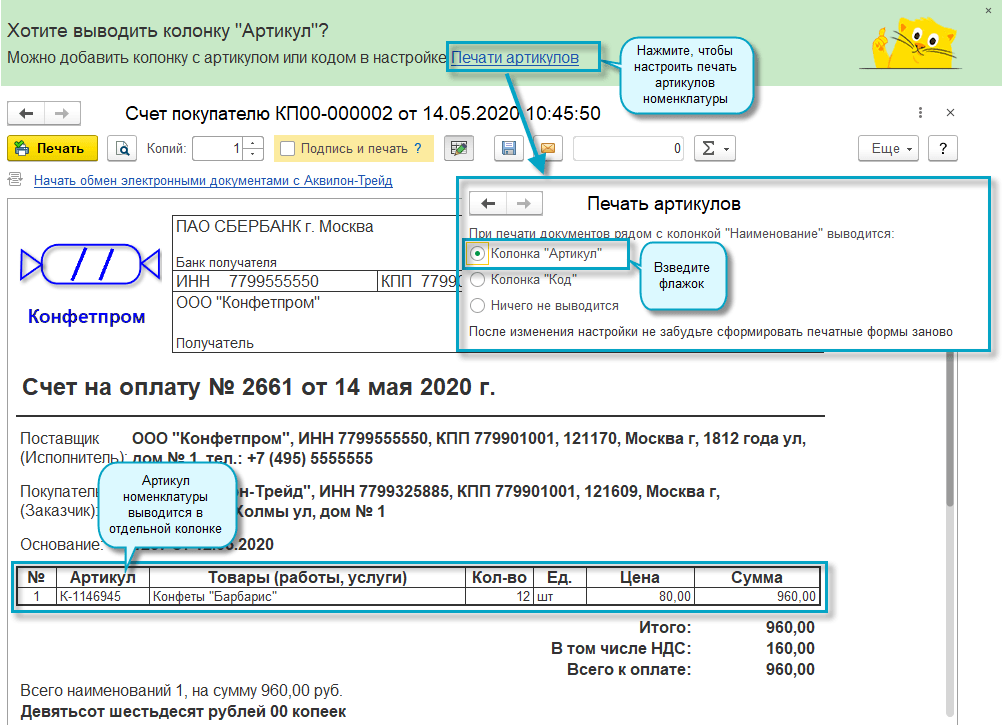Click the Товары (работы, услуги) header

(x=307, y=577)
